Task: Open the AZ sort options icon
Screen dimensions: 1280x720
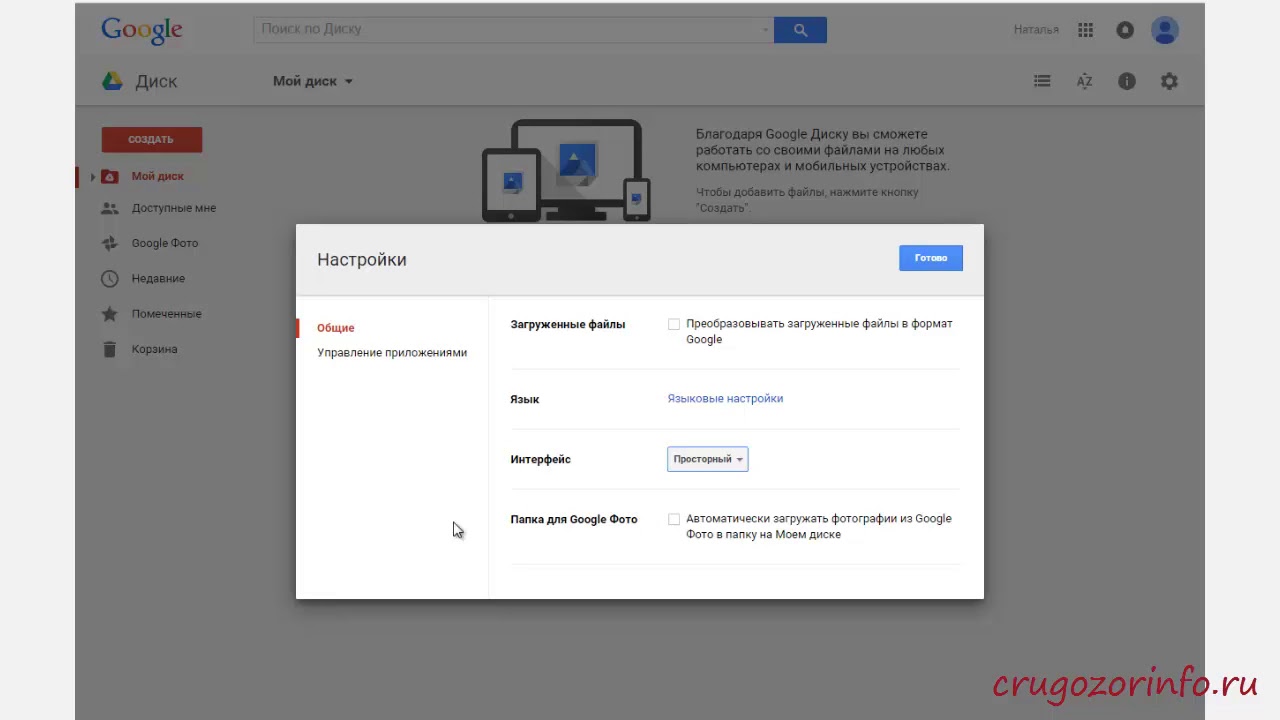Action: pyautogui.click(x=1084, y=81)
